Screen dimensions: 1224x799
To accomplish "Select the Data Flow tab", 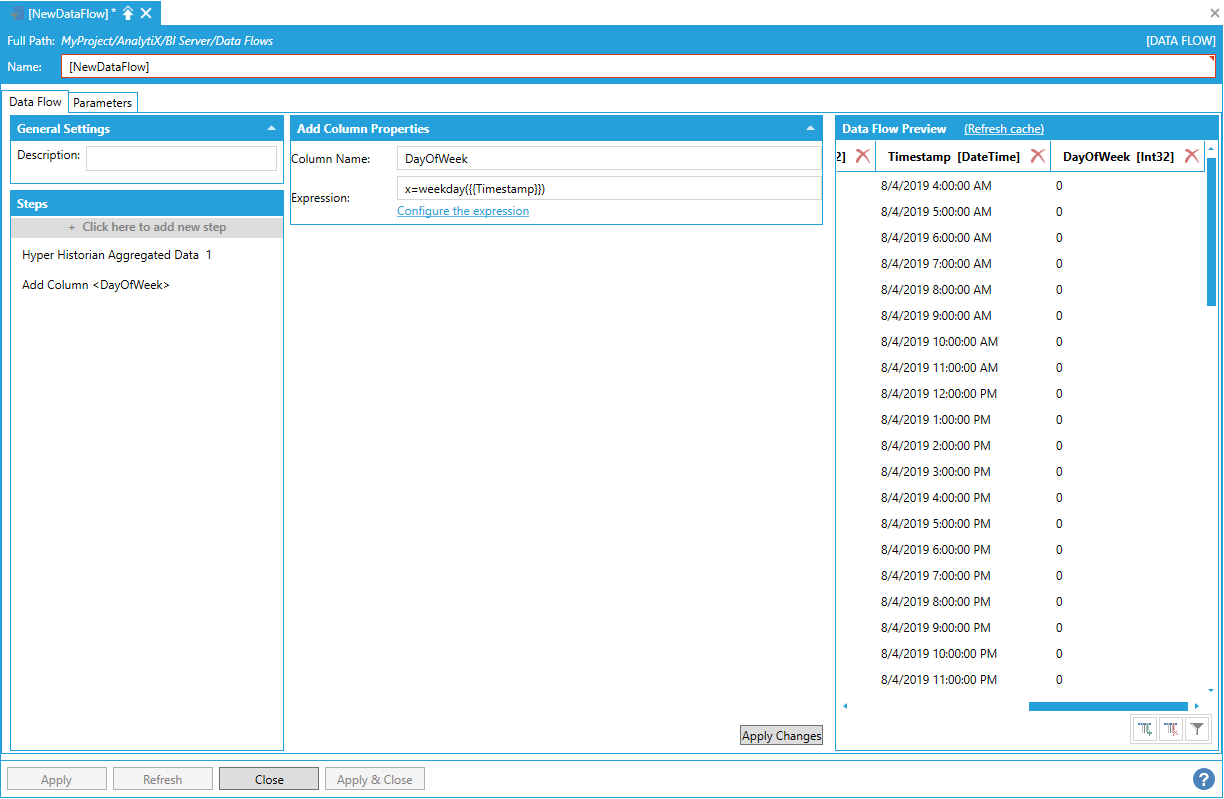I will pos(36,102).
